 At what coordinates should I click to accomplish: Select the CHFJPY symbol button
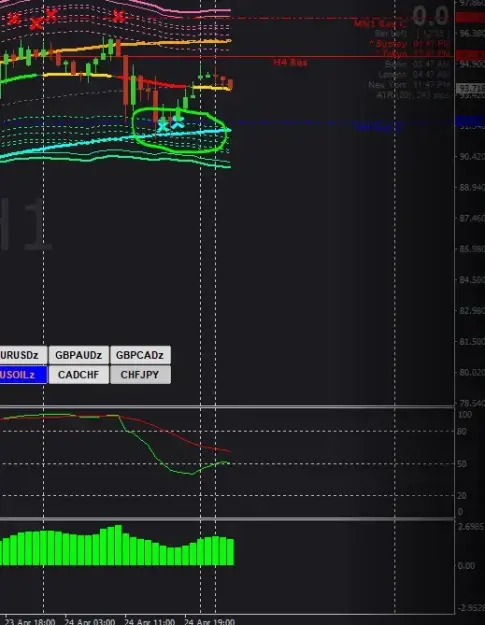[140, 374]
